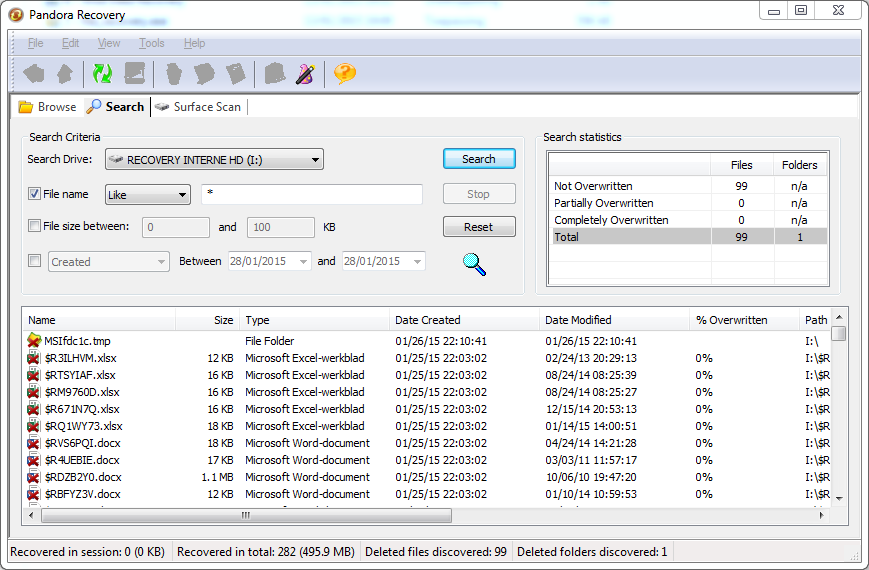869x570 pixels.
Task: Click the file icon of $R3ILHVM.xlsx
Action: pos(34,358)
